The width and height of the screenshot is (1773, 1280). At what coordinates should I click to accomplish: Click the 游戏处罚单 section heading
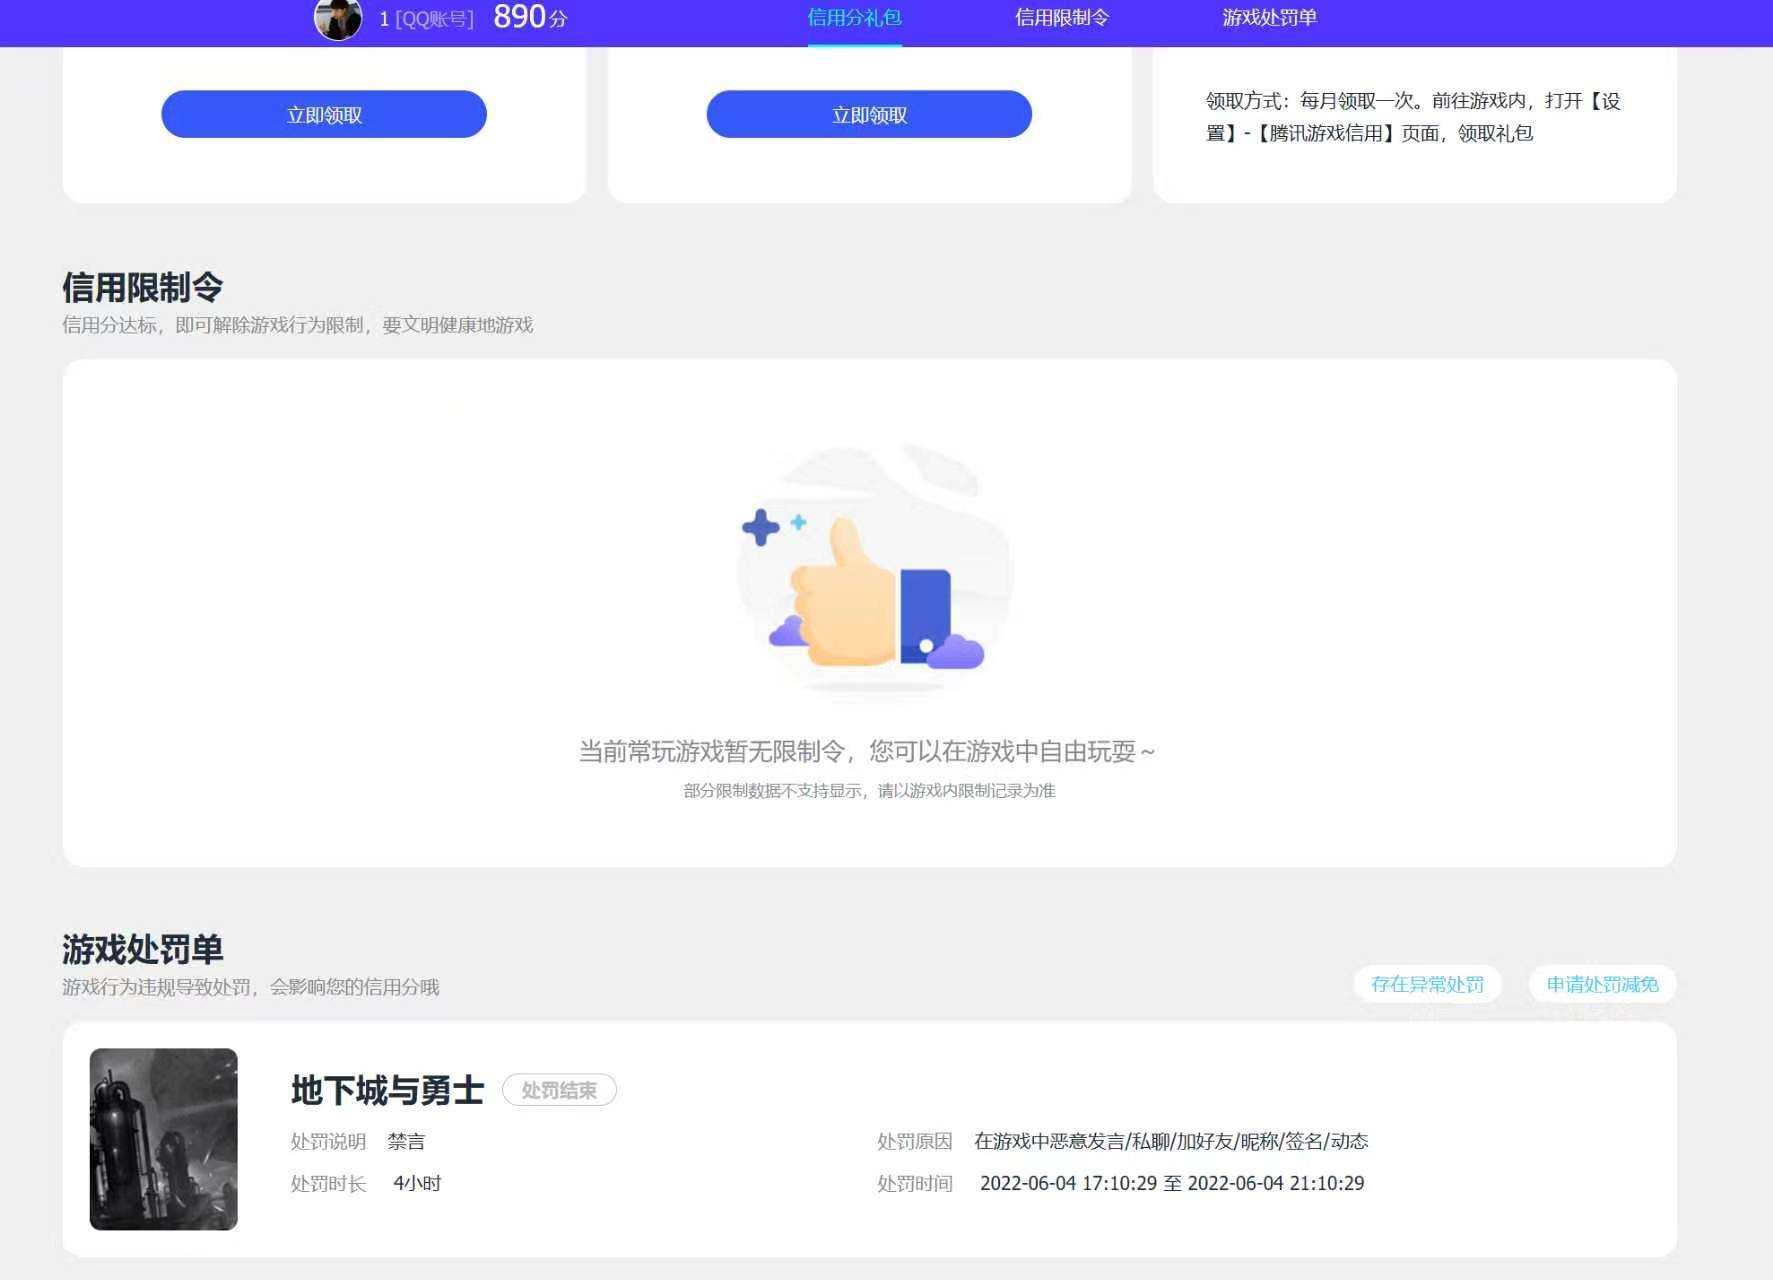[x=143, y=948]
